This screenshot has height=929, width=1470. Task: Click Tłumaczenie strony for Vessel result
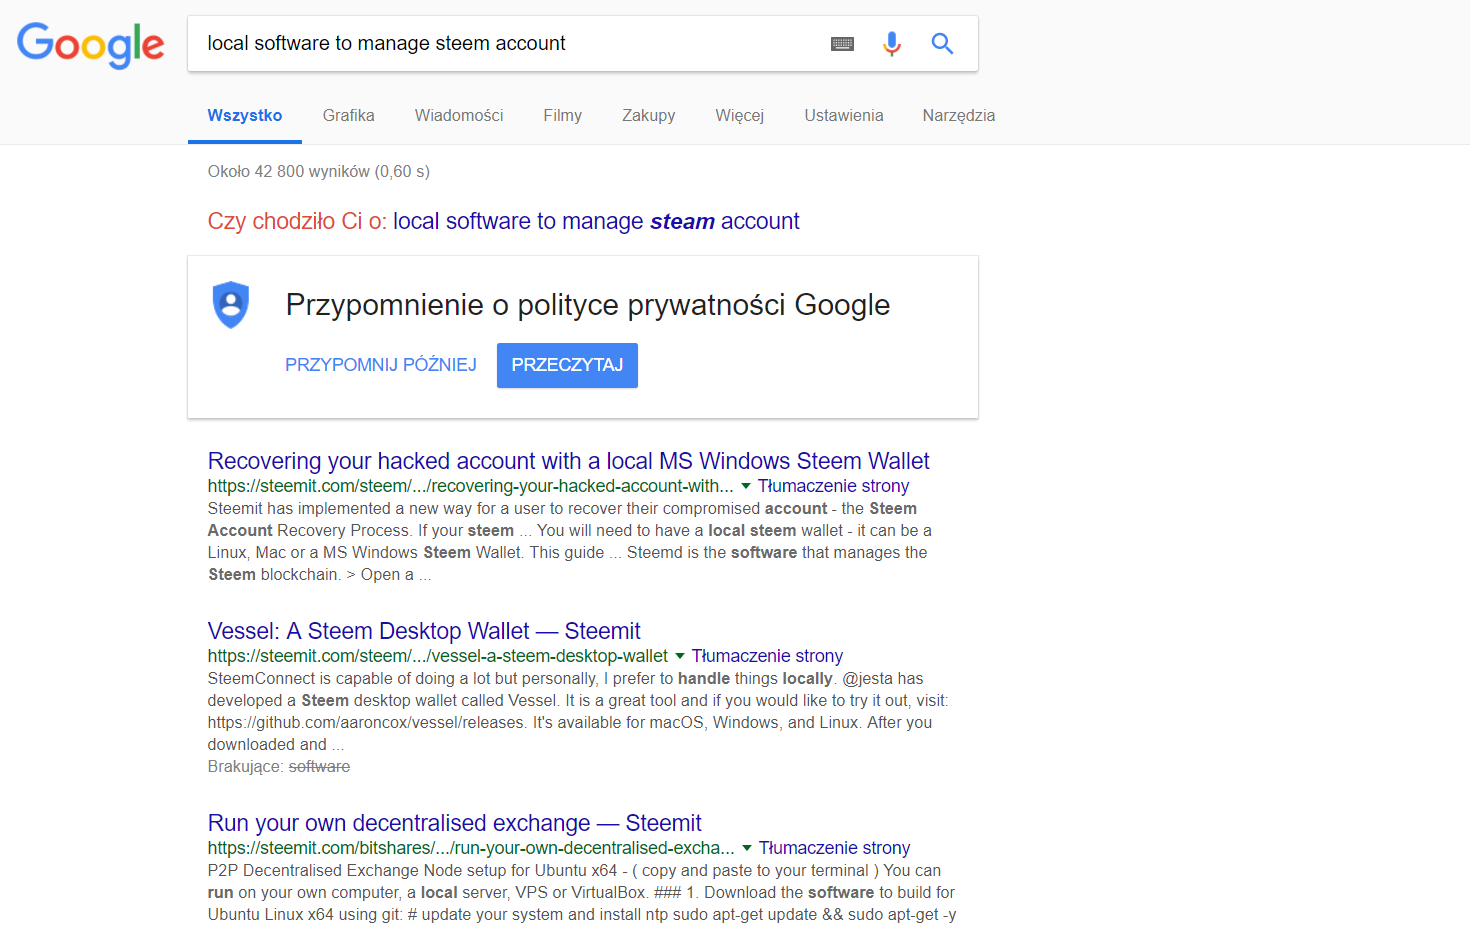click(x=768, y=656)
